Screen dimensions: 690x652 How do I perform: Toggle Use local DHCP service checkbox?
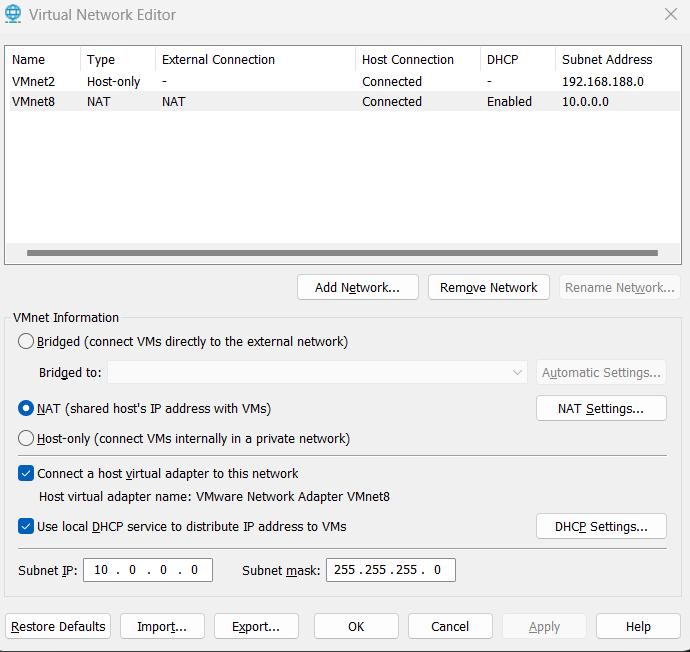pos(26,526)
